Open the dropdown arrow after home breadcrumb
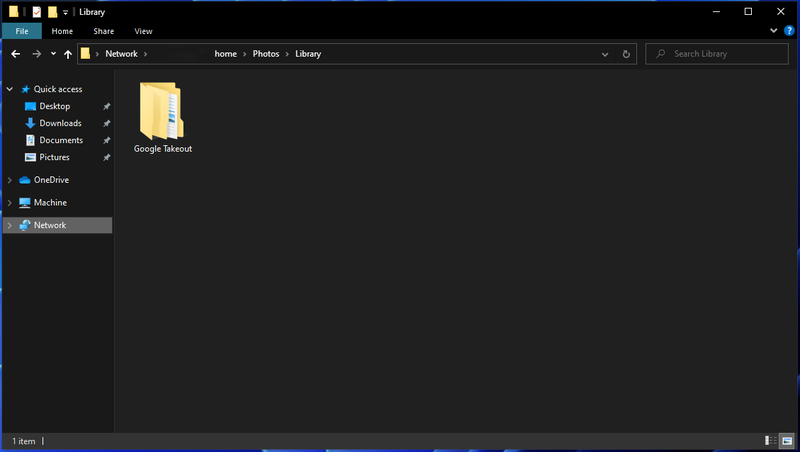Image resolution: width=800 pixels, height=452 pixels. click(244, 54)
